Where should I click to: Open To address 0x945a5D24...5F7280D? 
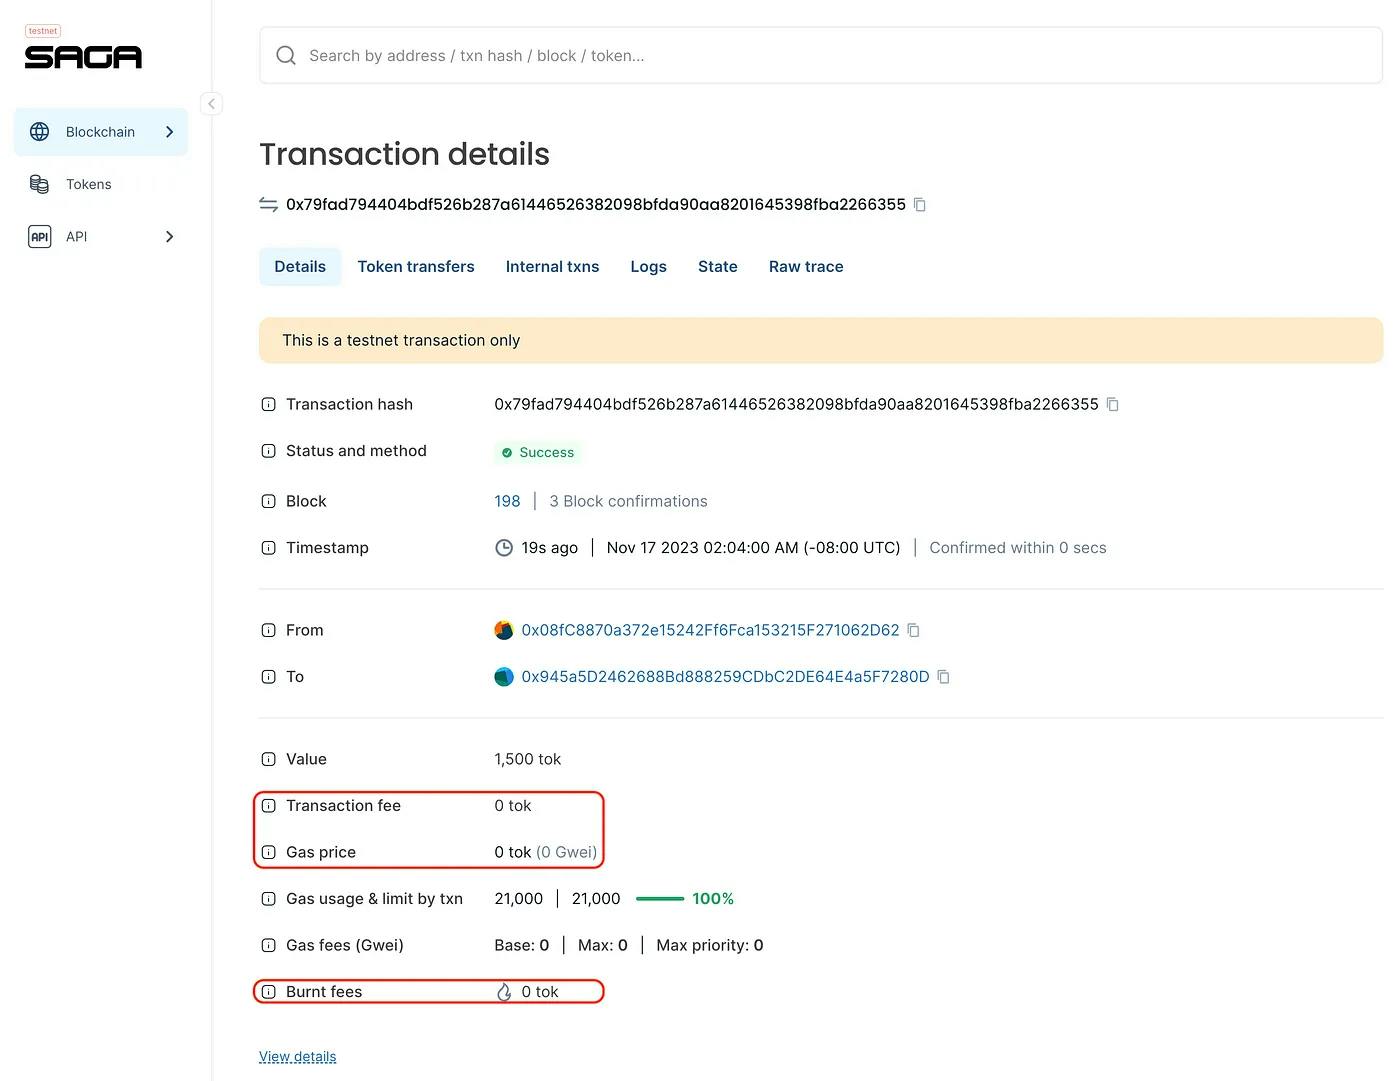(725, 677)
